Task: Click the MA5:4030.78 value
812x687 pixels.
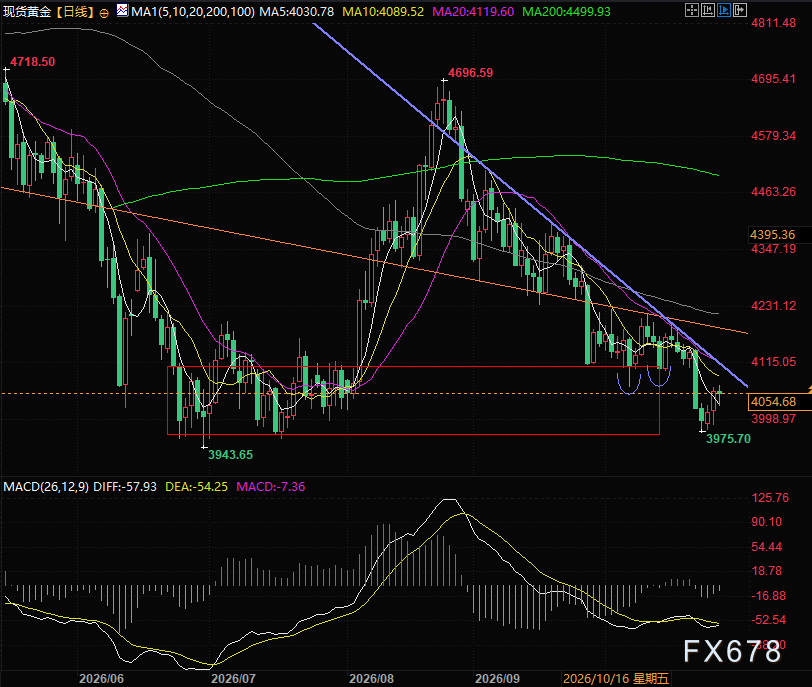Action: click(297, 11)
